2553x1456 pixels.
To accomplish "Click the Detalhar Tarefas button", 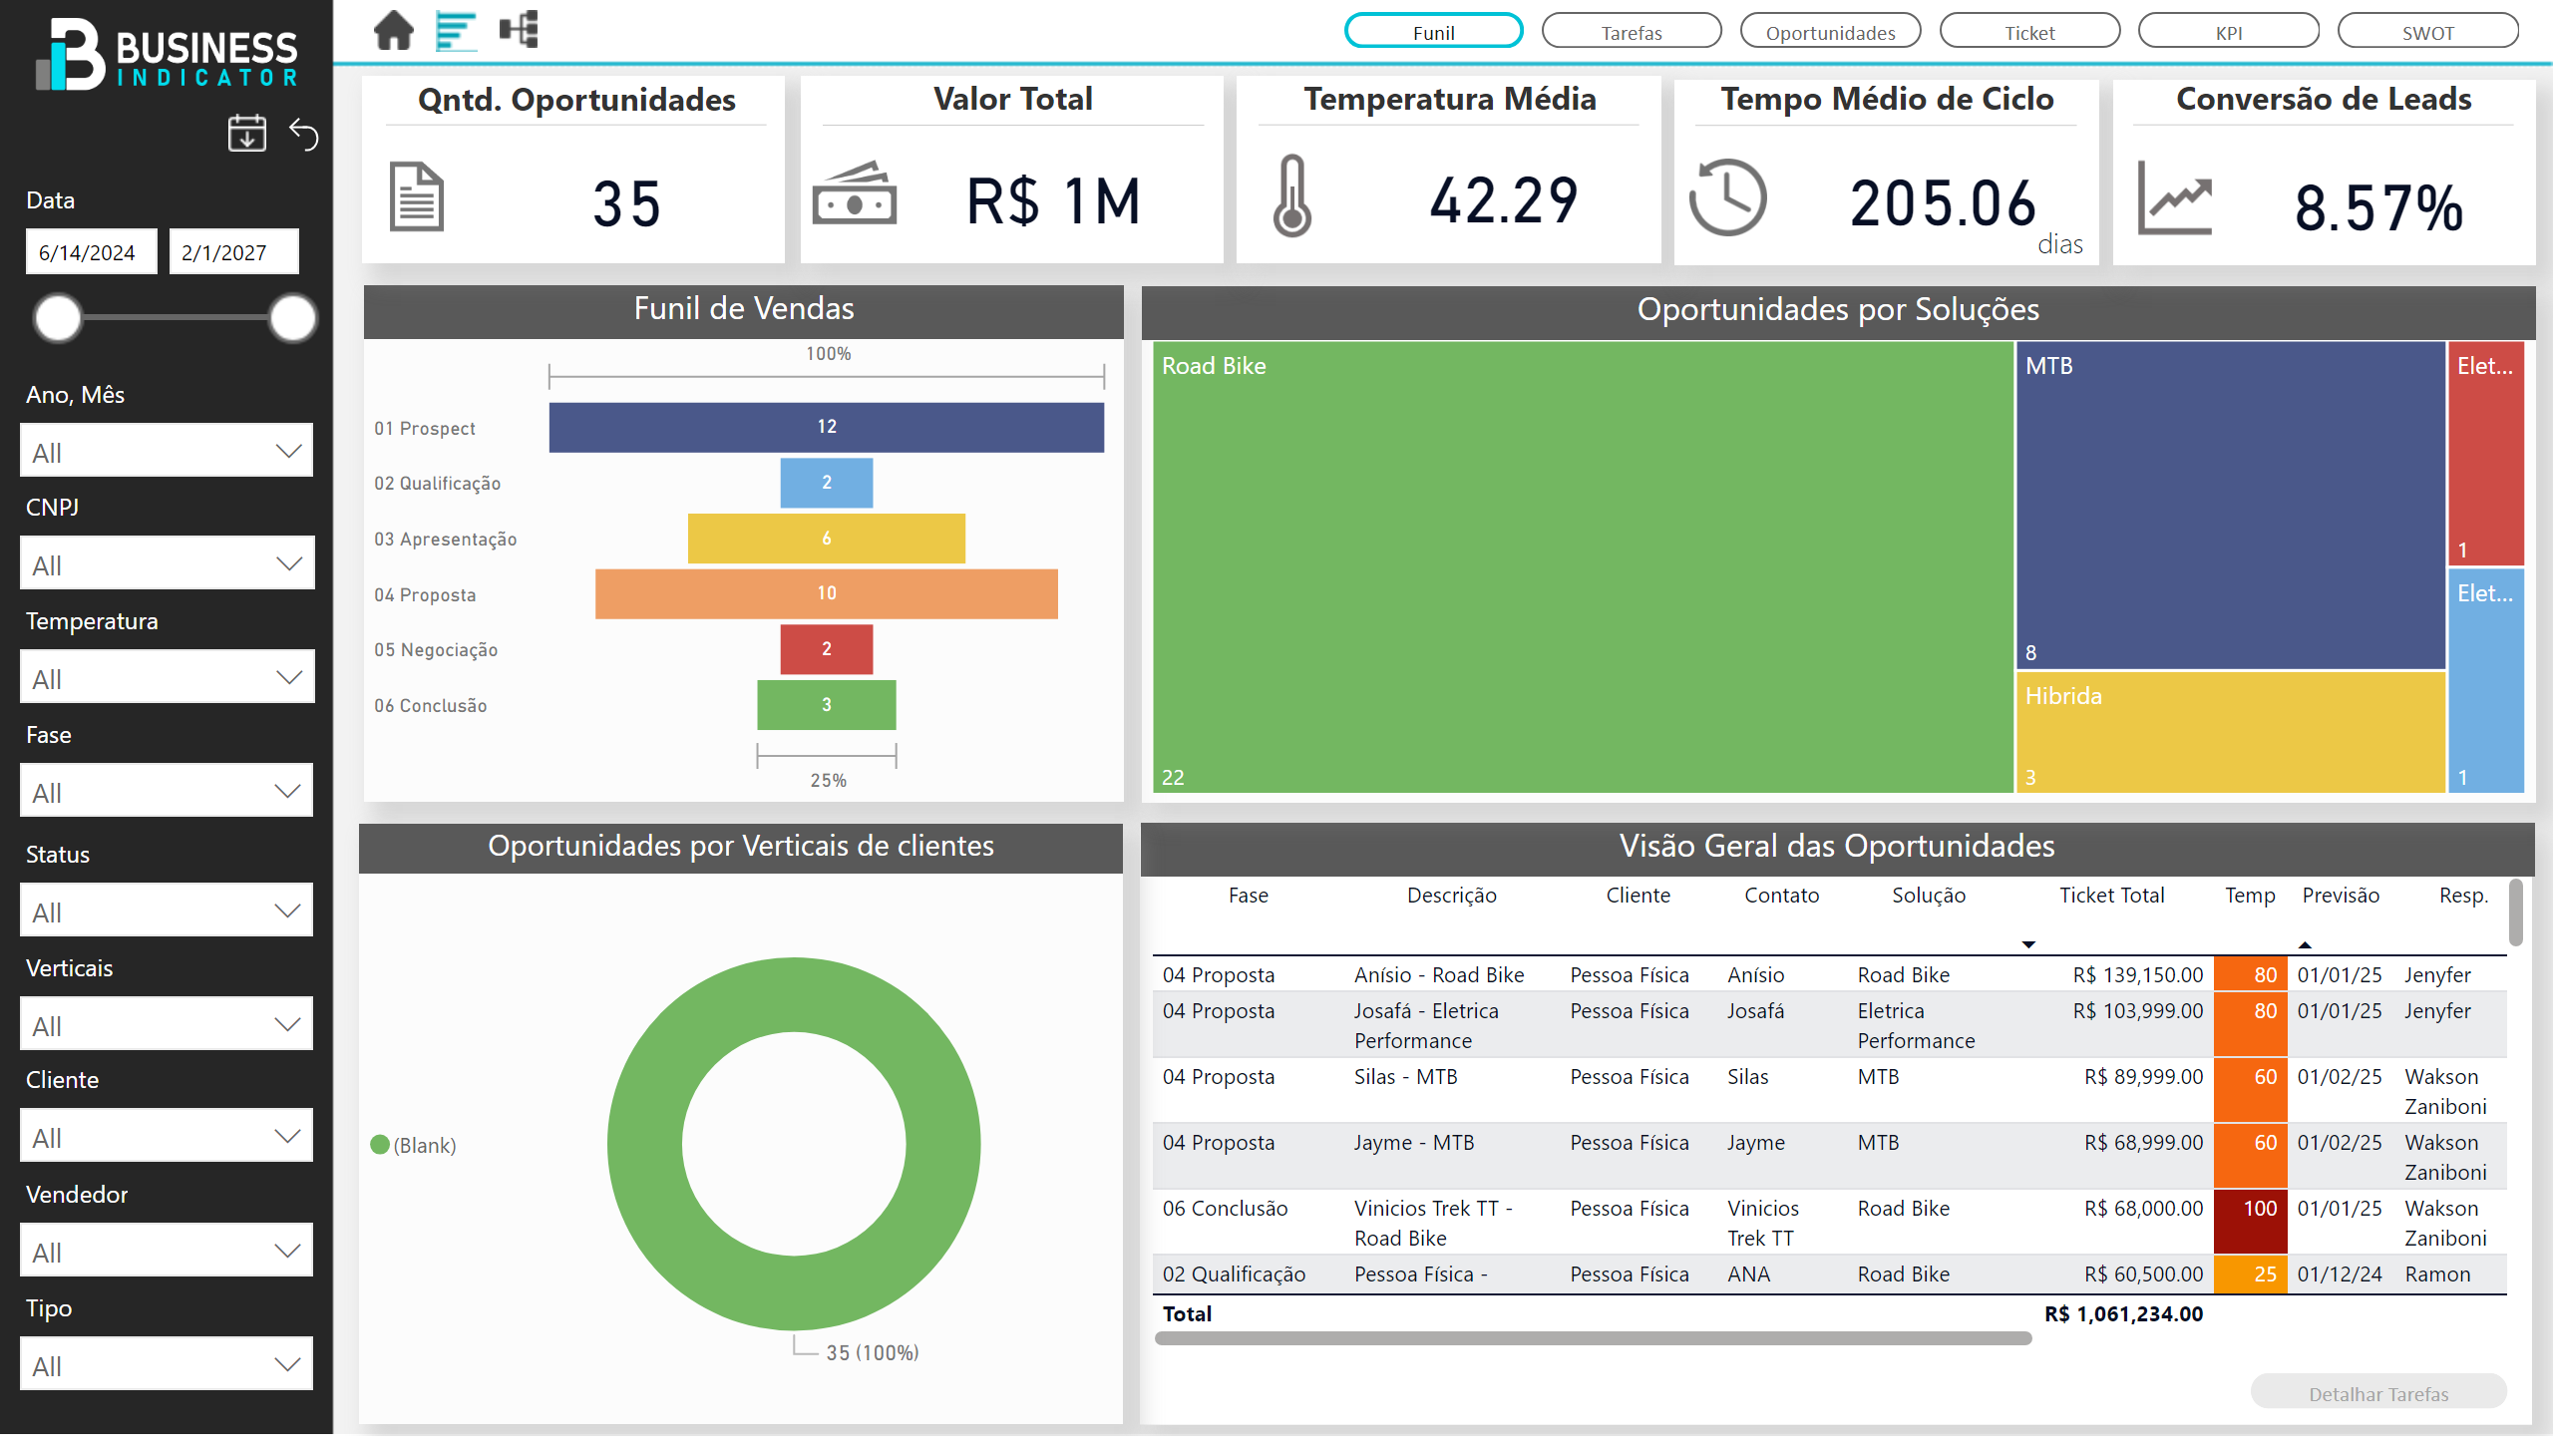I will pyautogui.click(x=2377, y=1393).
